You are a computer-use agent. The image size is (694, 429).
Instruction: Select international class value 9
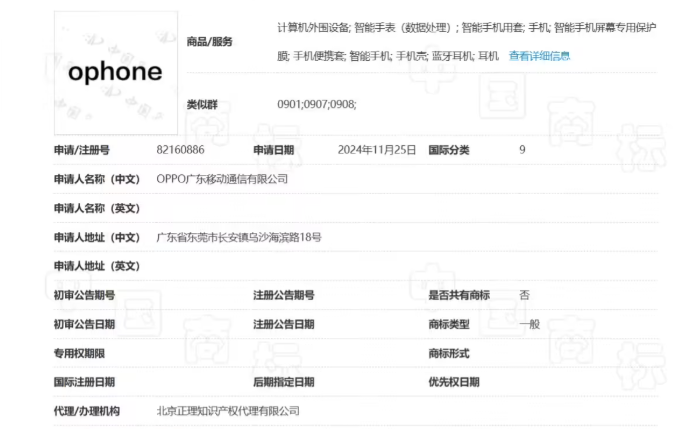click(x=522, y=150)
